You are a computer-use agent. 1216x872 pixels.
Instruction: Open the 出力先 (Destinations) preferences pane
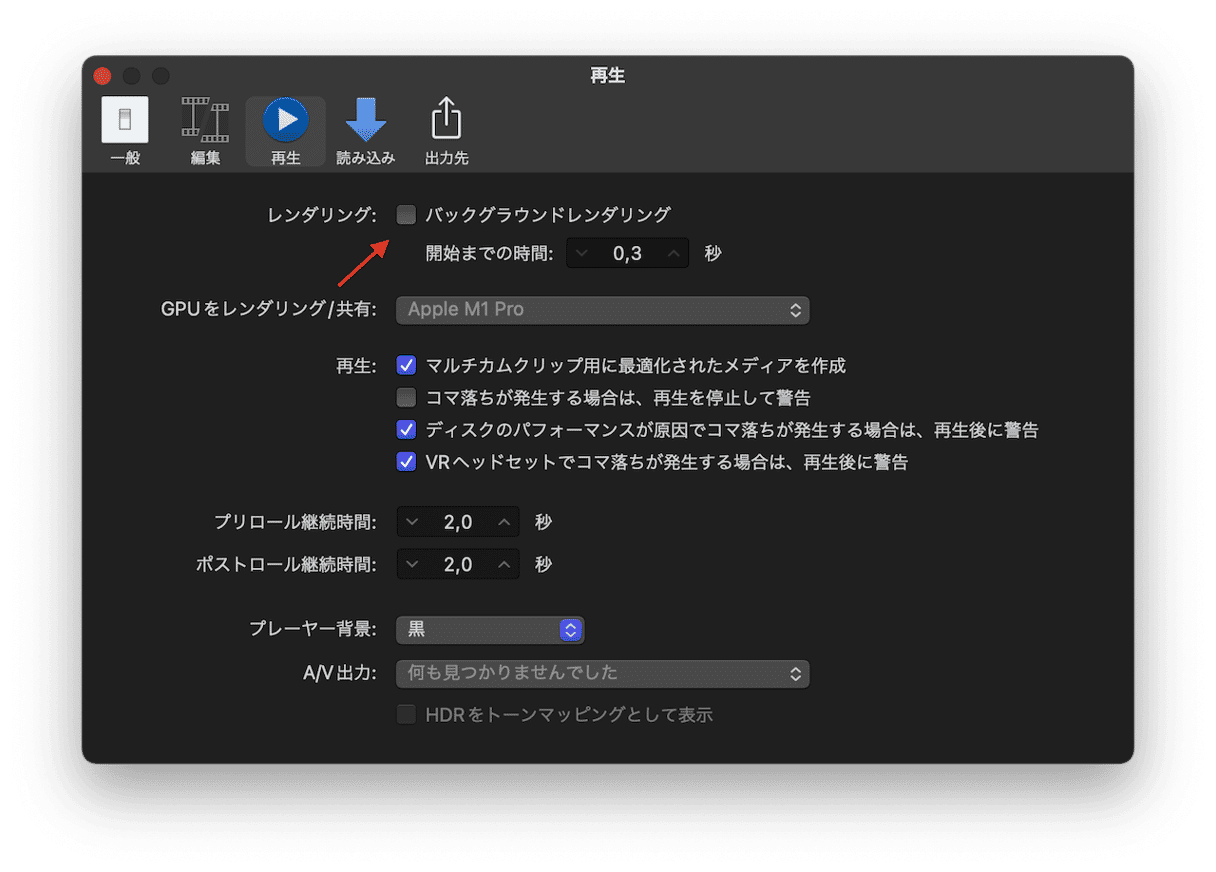coord(446,130)
